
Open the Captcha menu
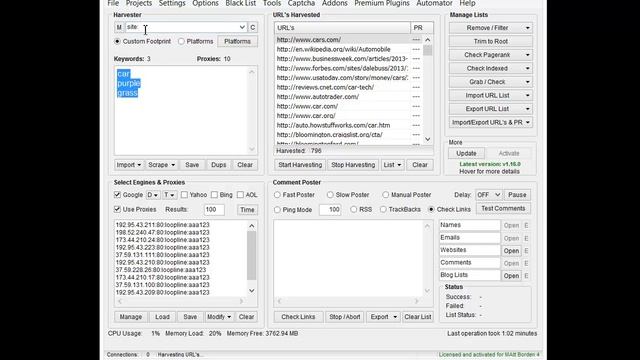[x=301, y=3]
